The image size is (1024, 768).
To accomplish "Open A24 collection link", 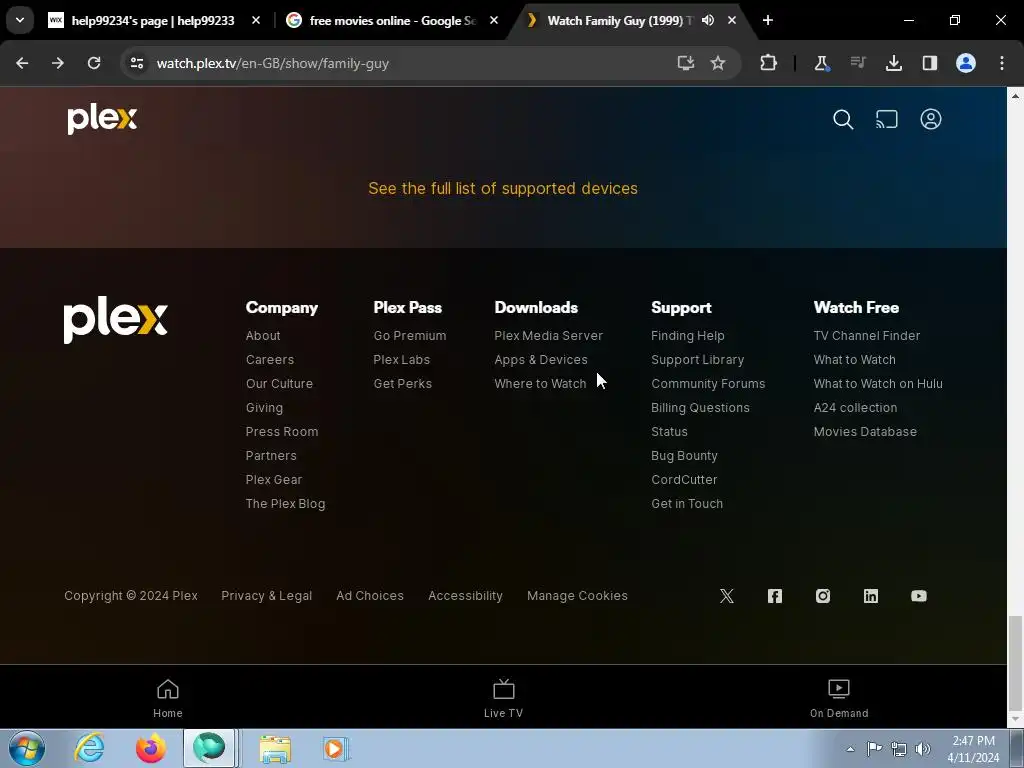I will tap(856, 408).
